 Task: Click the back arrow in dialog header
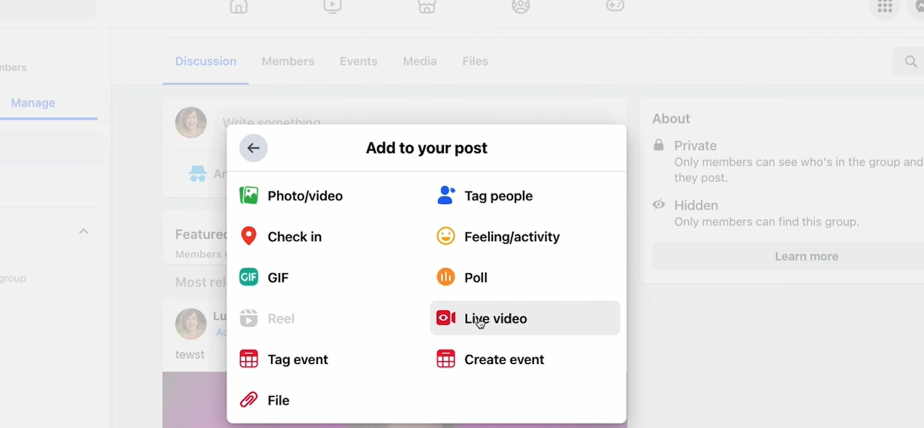[x=253, y=148]
